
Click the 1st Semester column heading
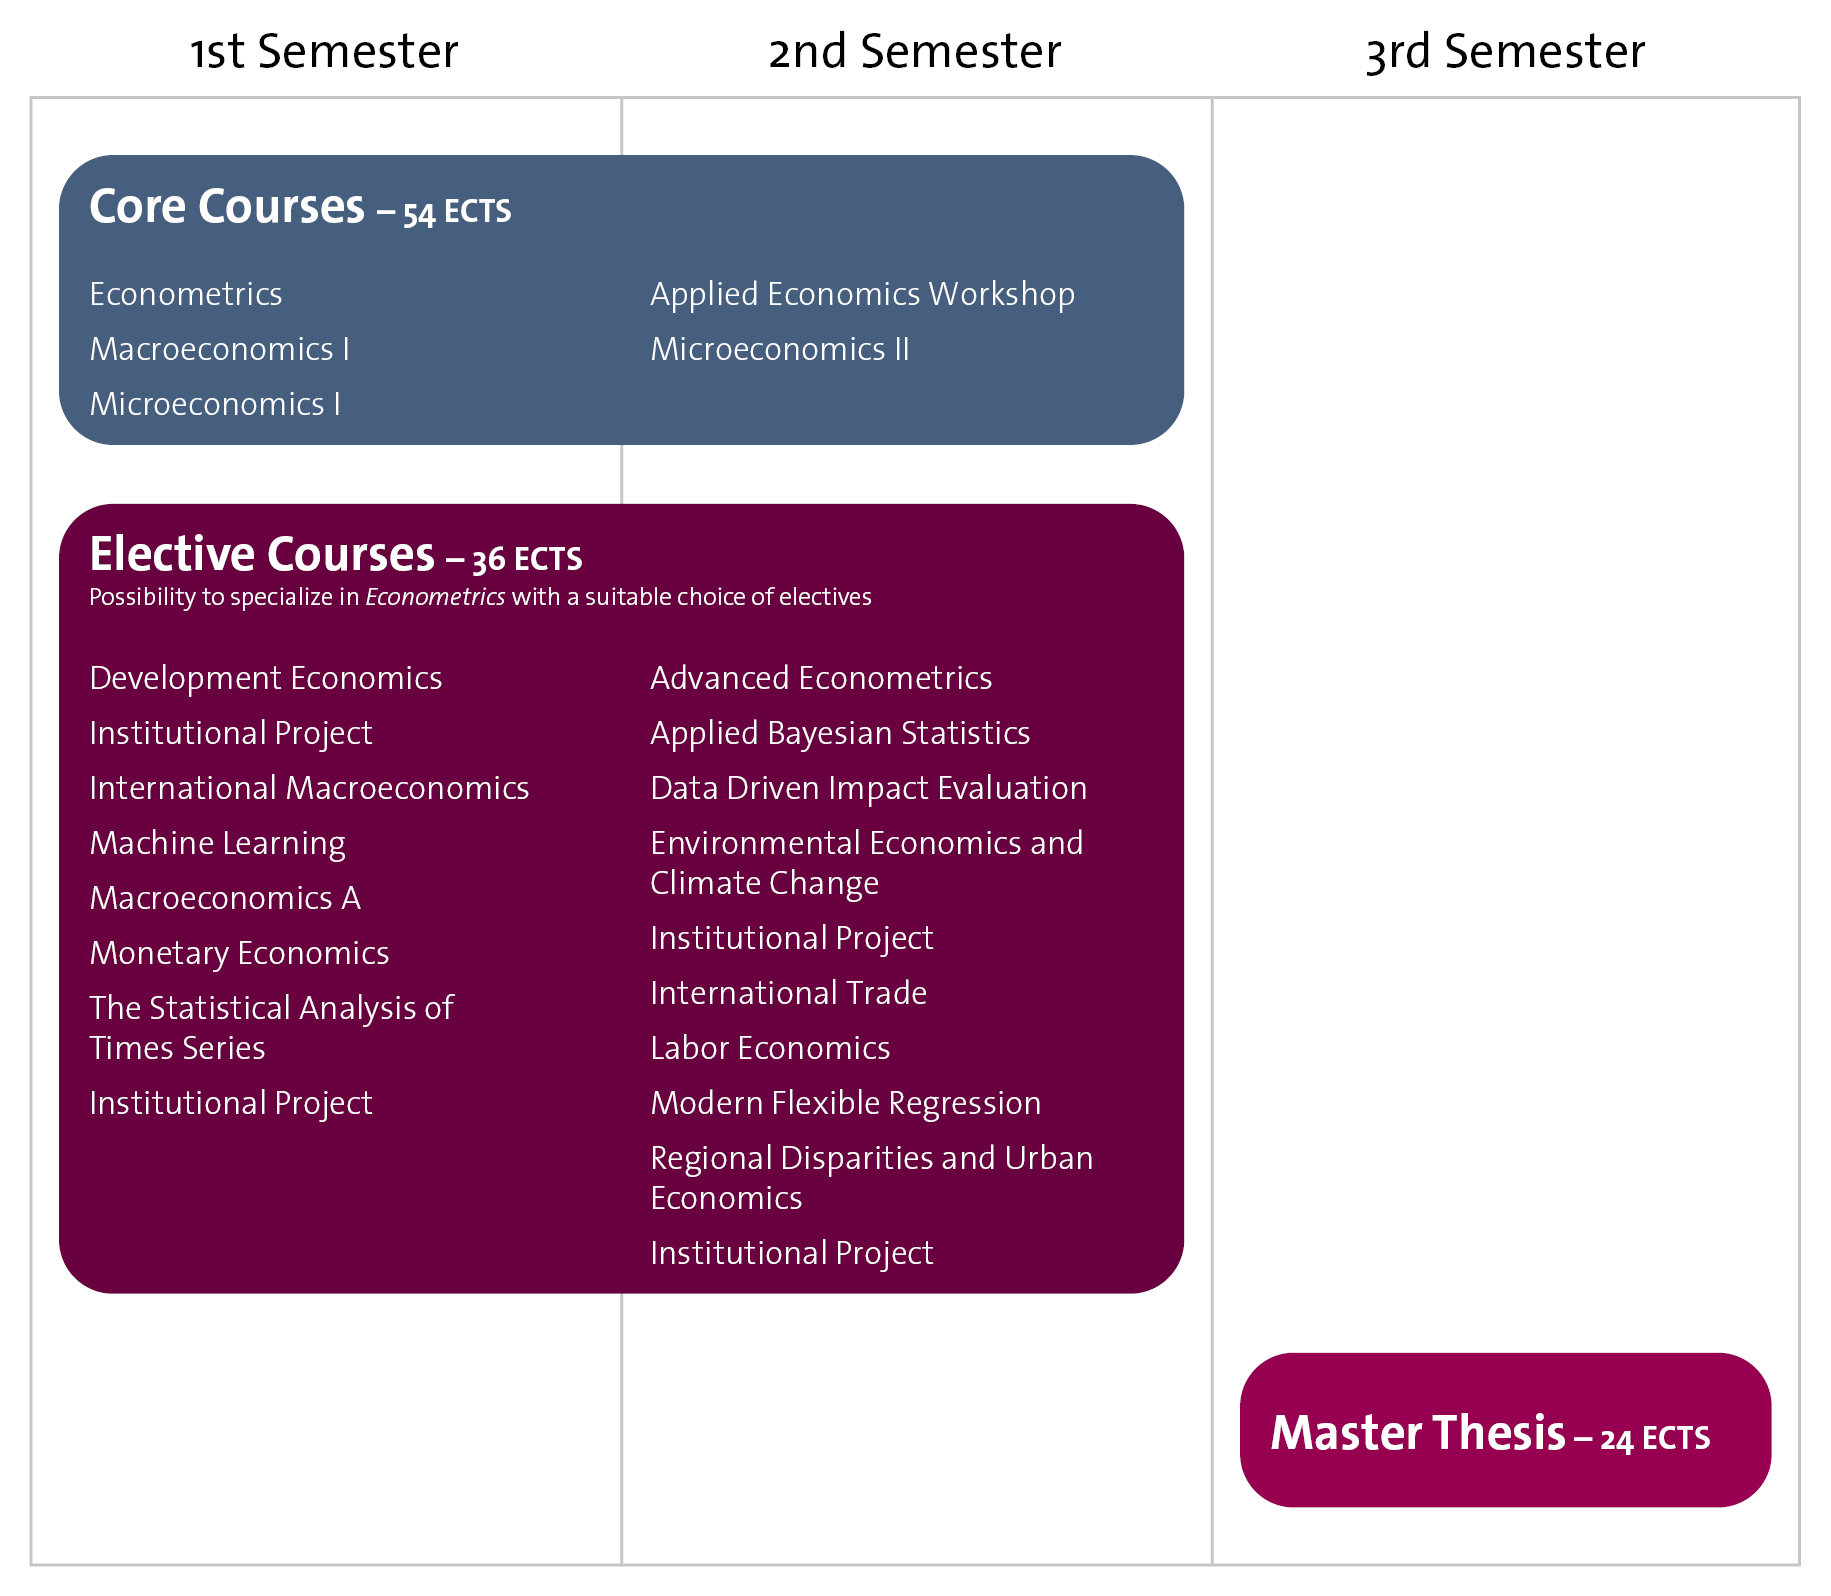pos(324,52)
